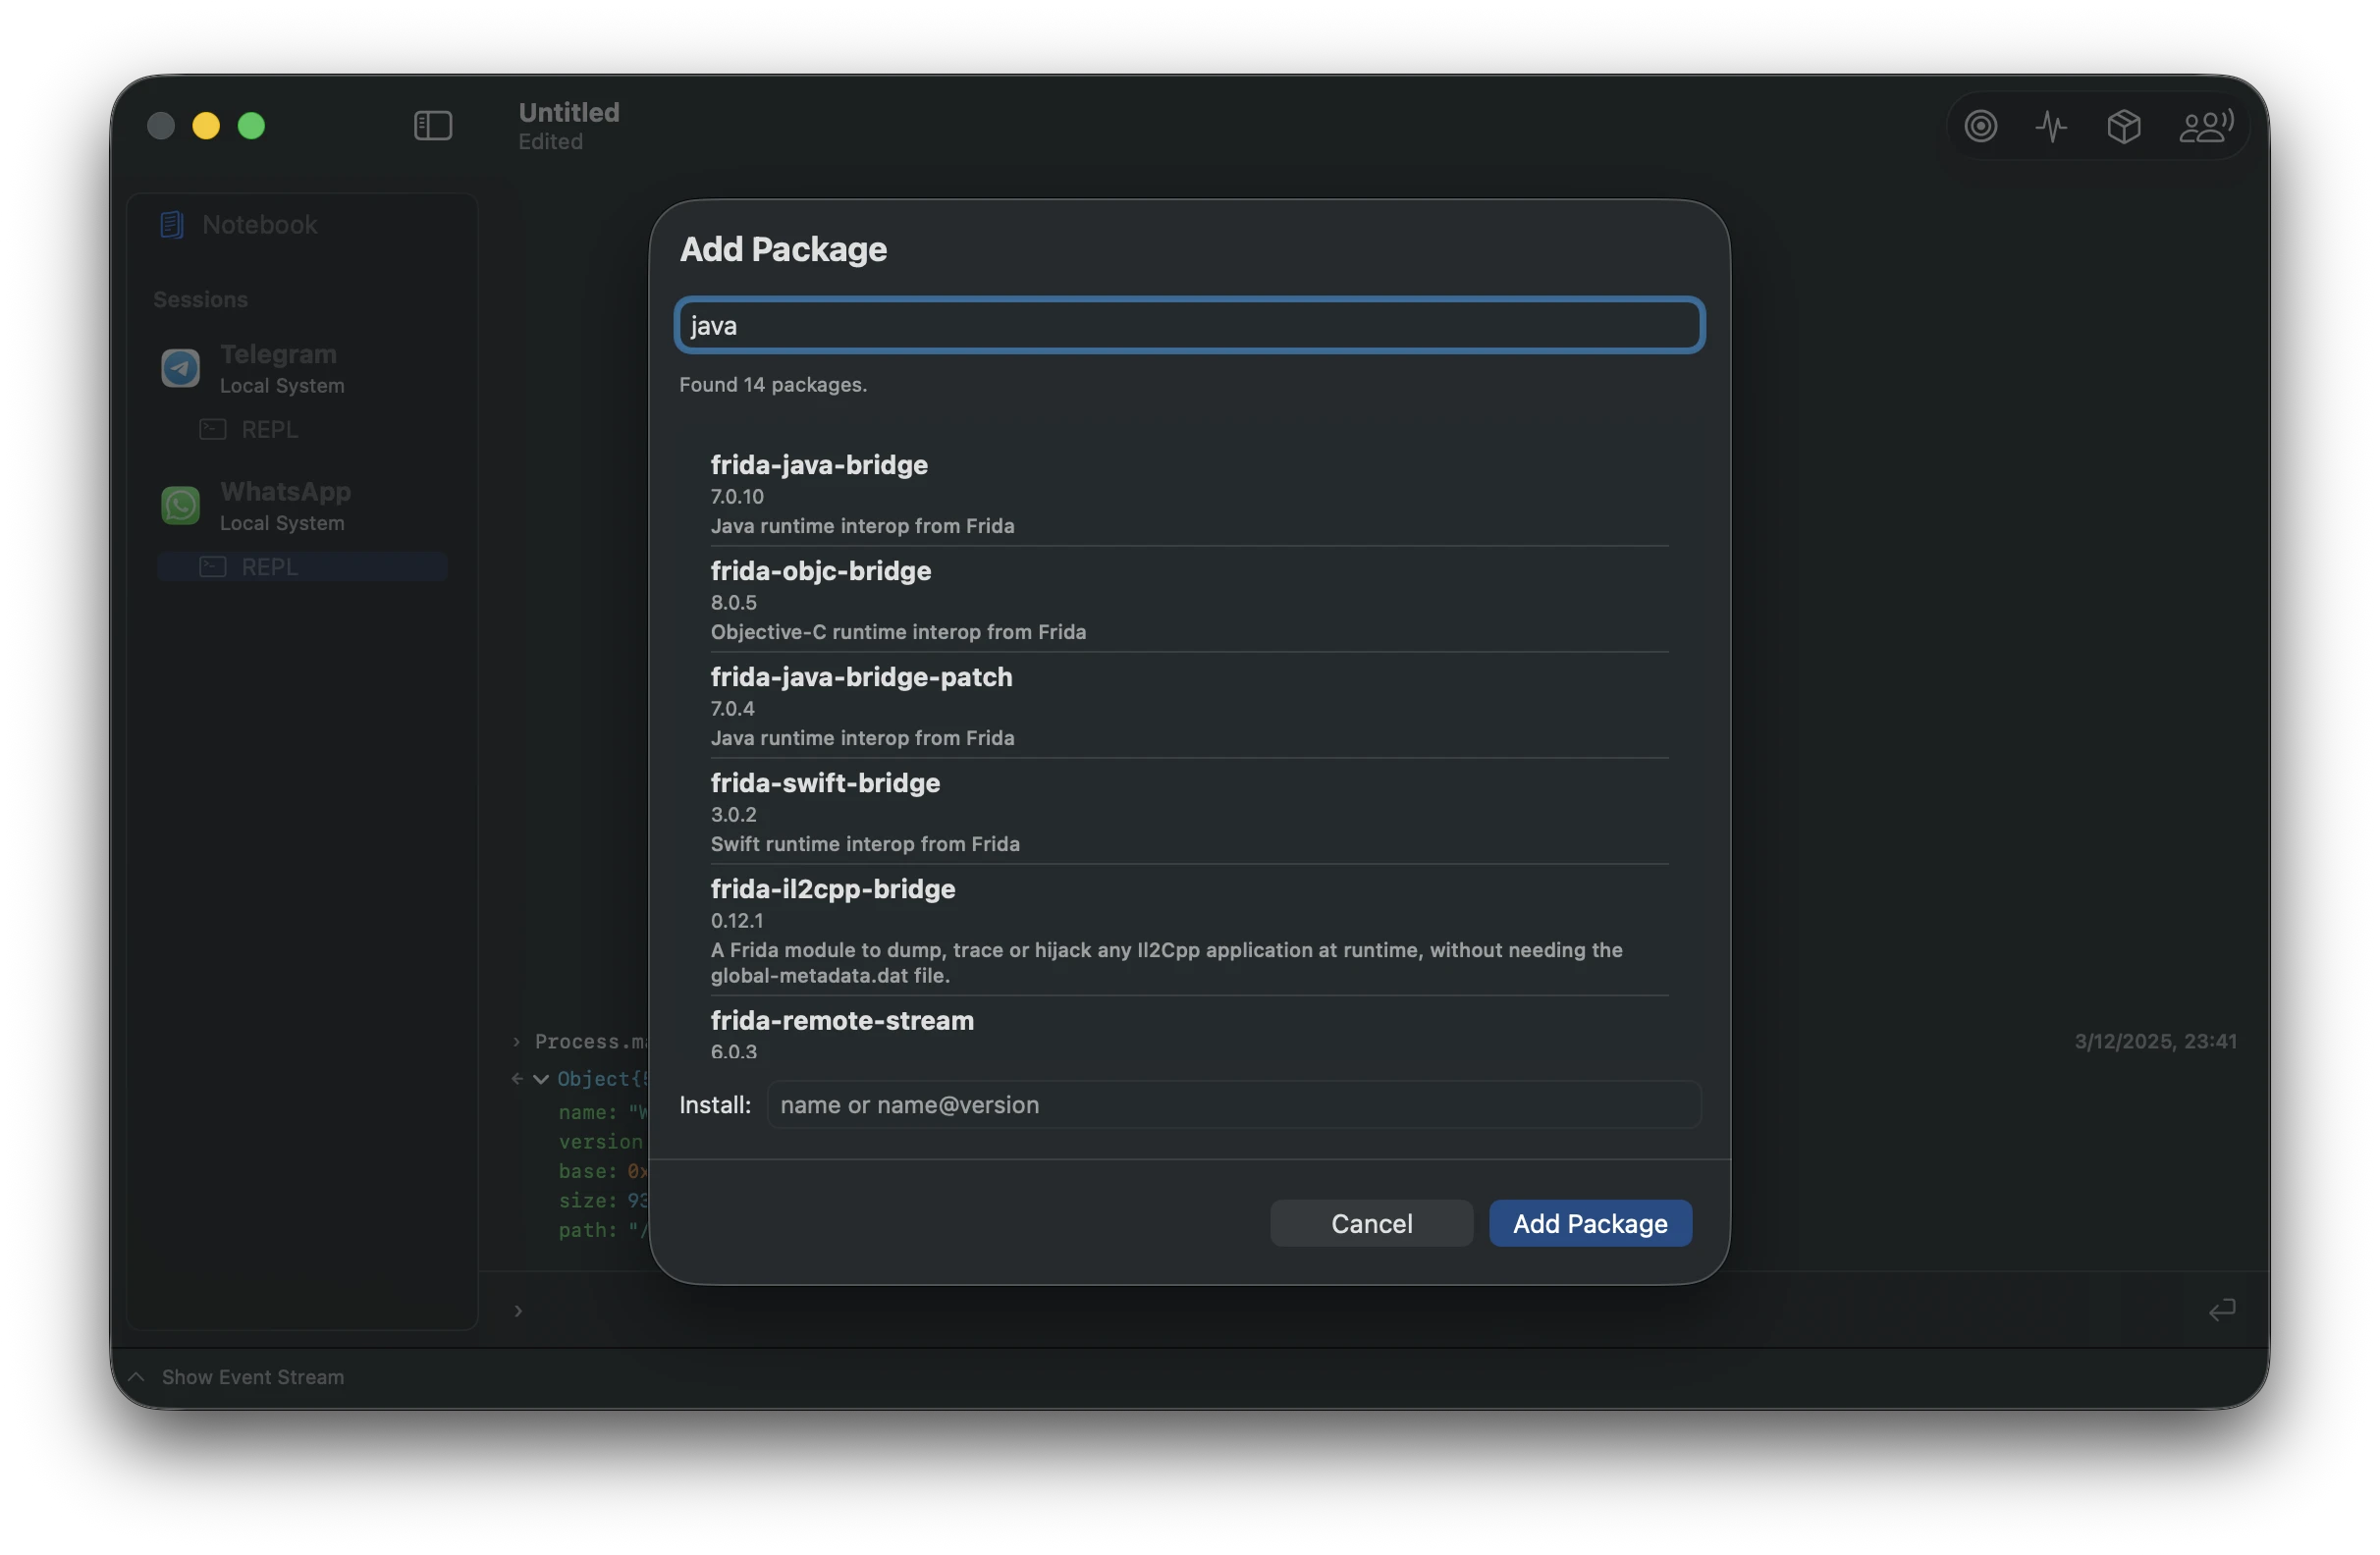
Task: Toggle the sidebar panel icon
Action: tap(433, 126)
